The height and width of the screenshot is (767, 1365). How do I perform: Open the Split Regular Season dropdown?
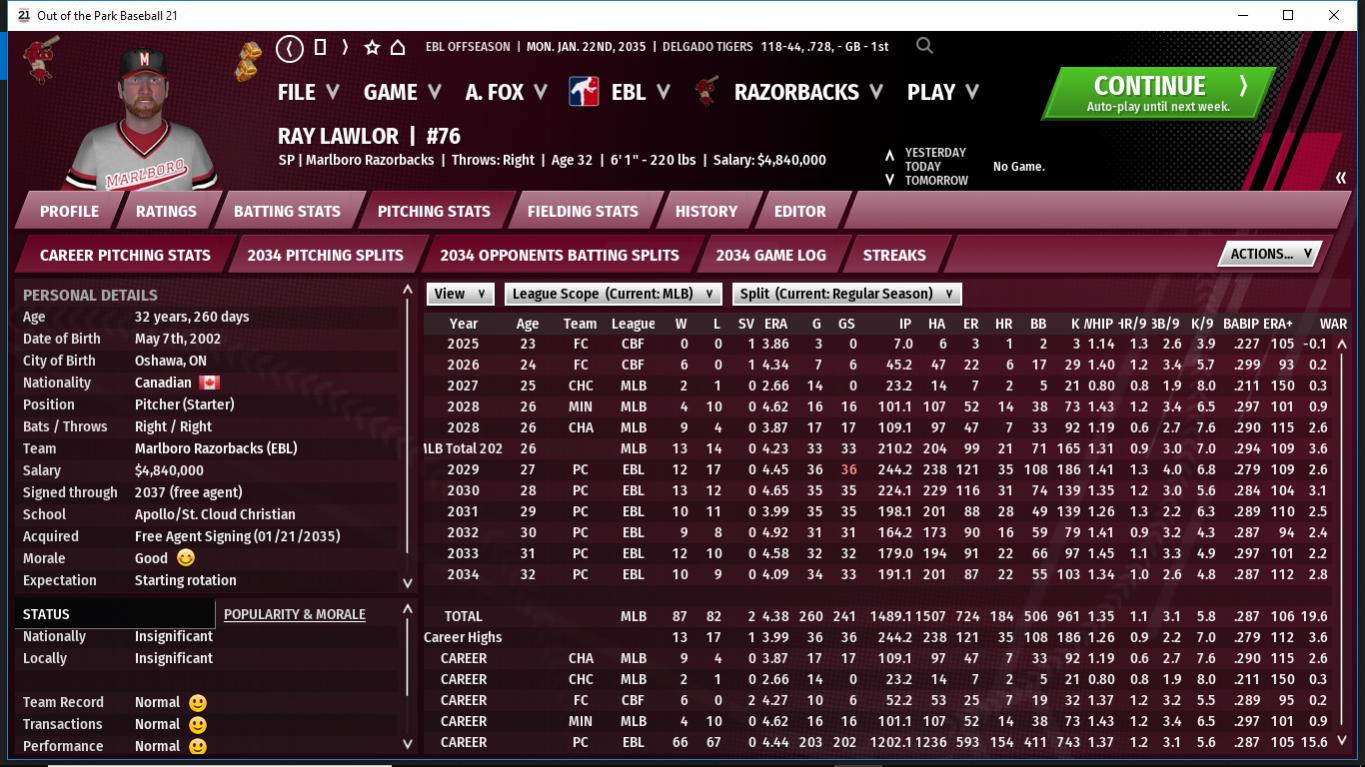point(846,294)
